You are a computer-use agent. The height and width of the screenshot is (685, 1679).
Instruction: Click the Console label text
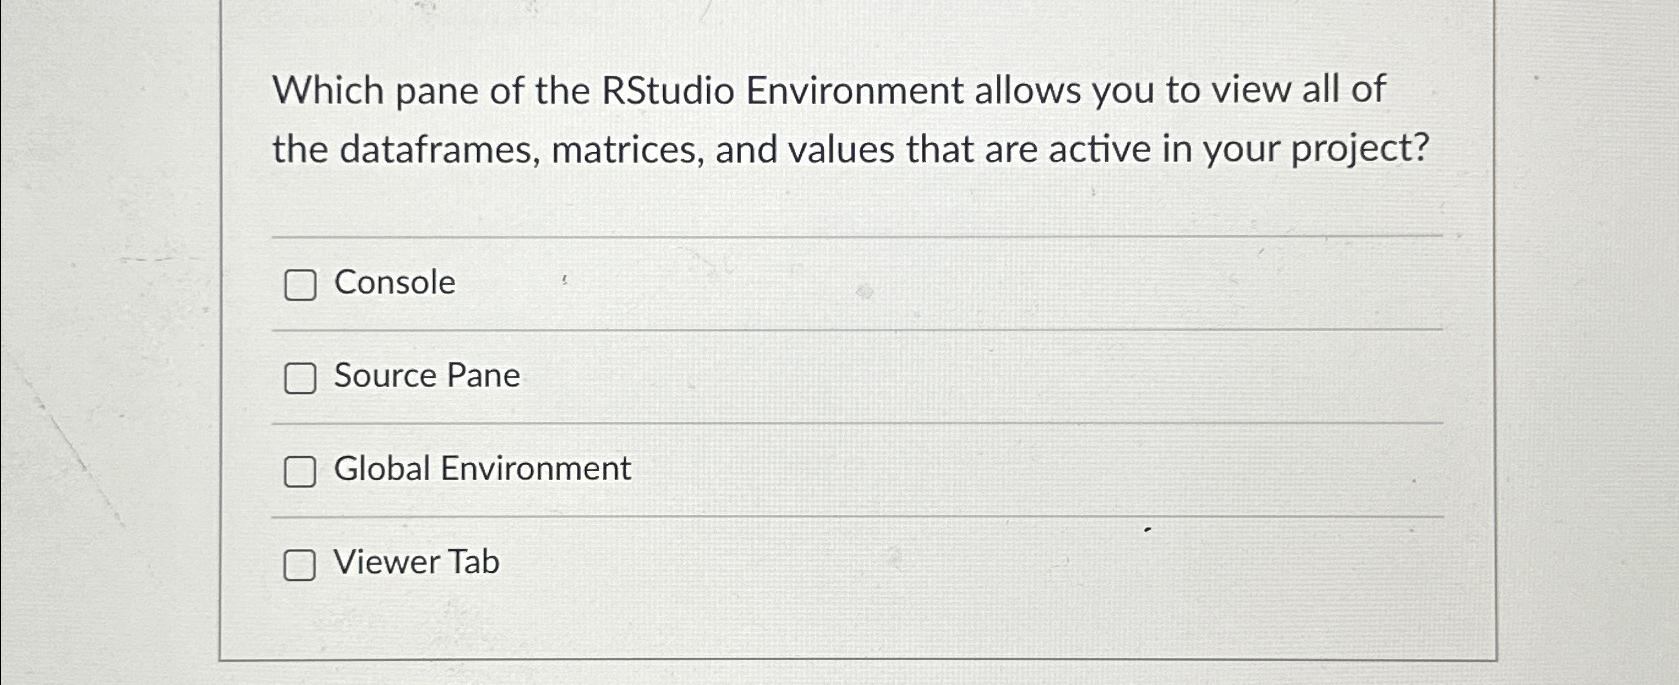point(395,283)
